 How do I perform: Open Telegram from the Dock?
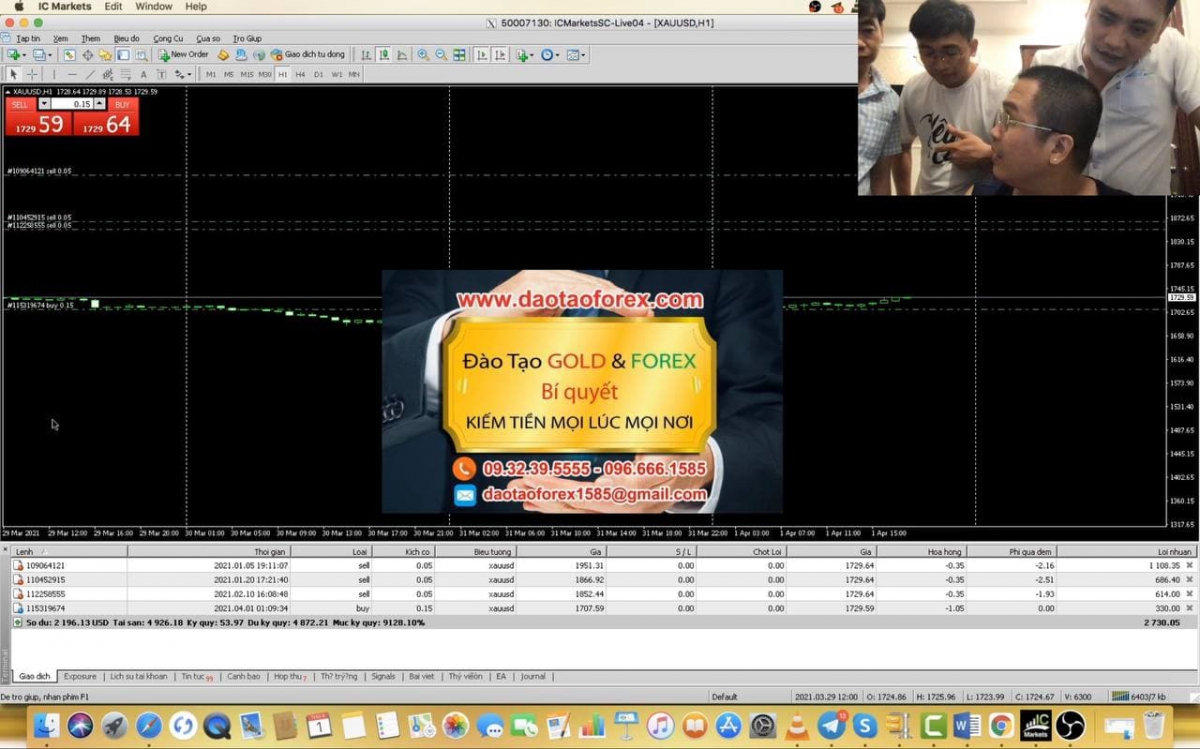[830, 726]
